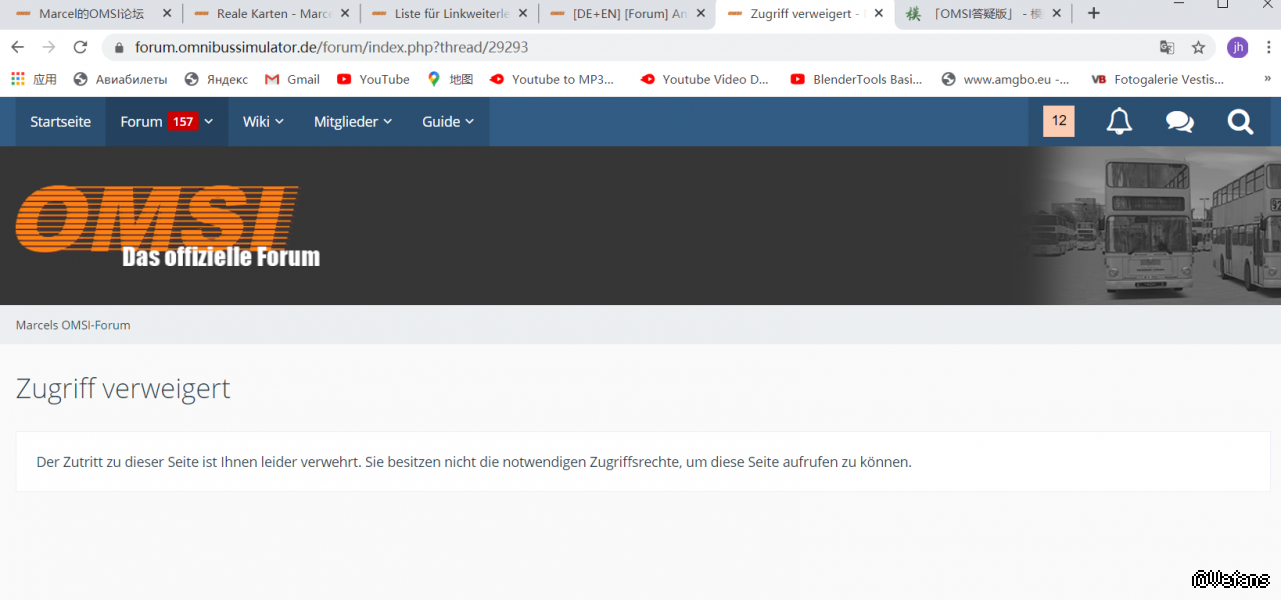Image resolution: width=1281 pixels, height=600 pixels.
Task: Expand the Guide menu dropdown
Action: pos(448,122)
